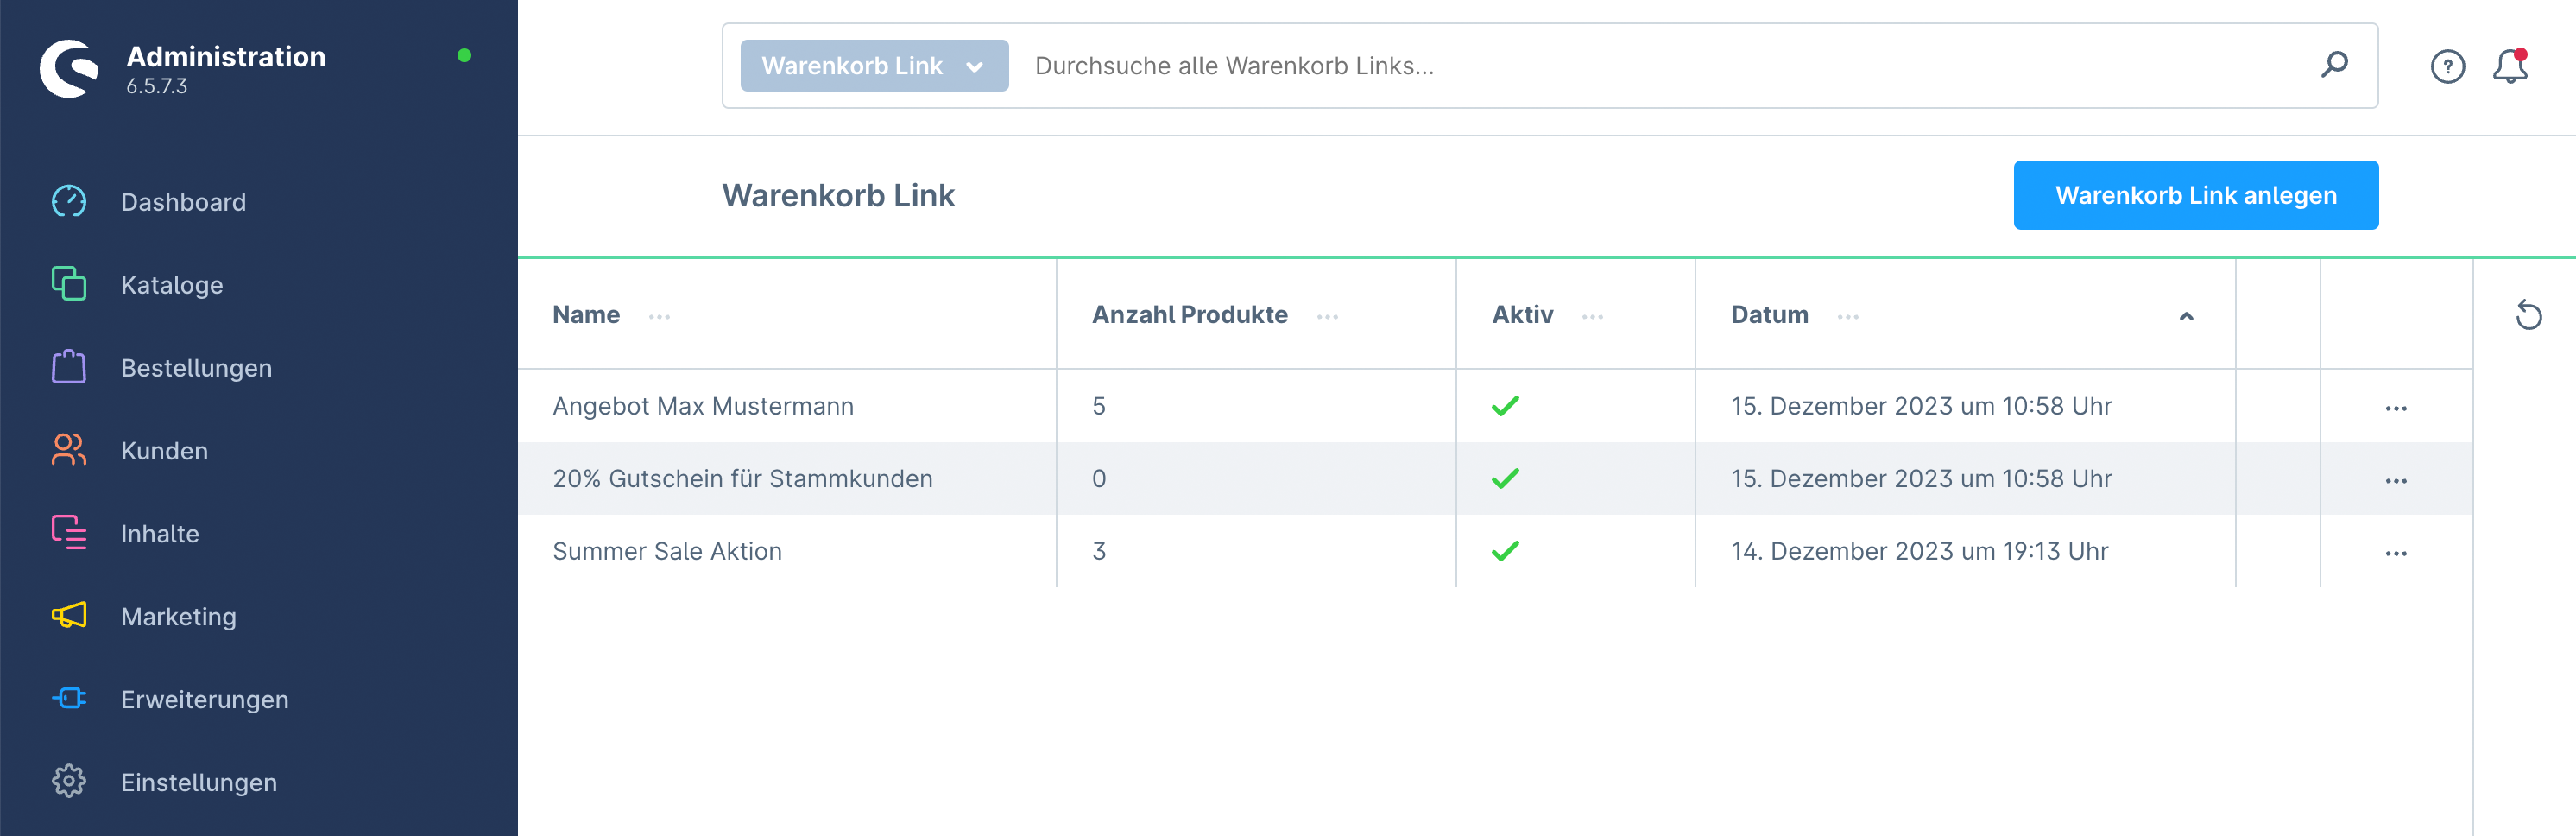
Task: Open Kunden menu item
Action: (x=164, y=451)
